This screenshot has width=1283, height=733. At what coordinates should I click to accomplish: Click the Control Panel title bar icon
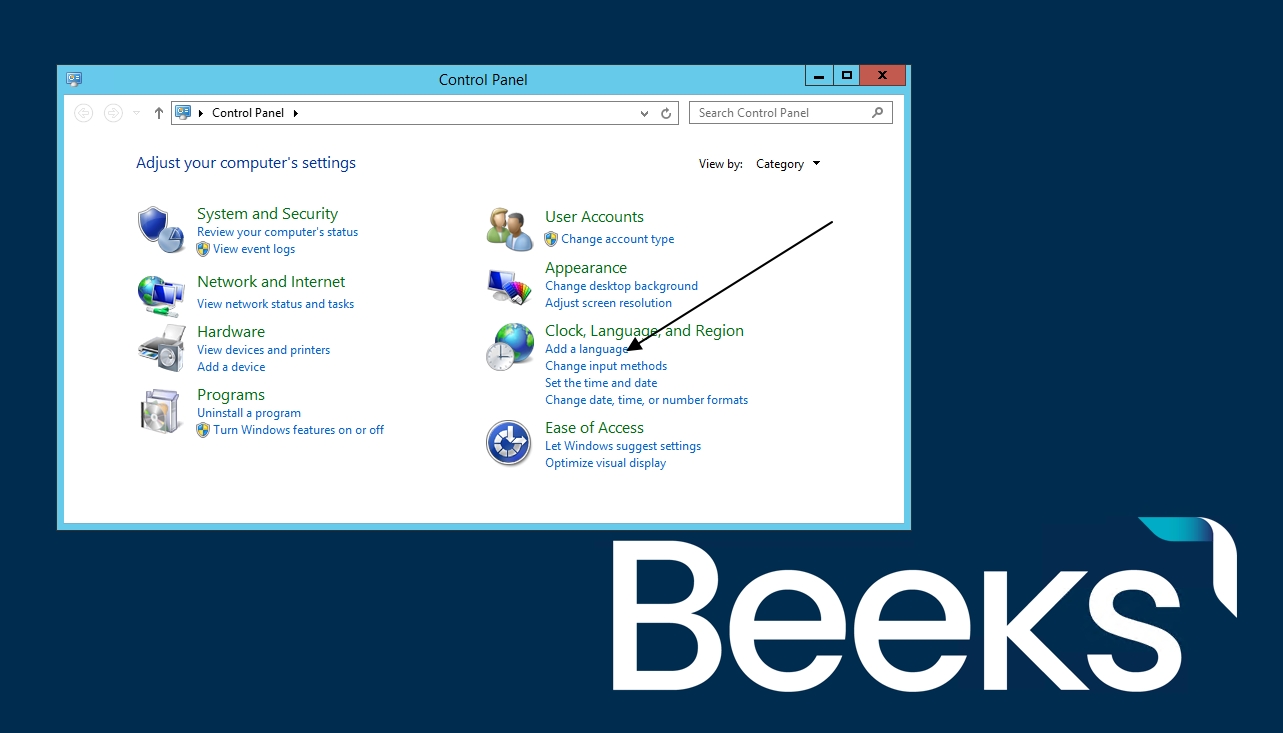(x=74, y=79)
